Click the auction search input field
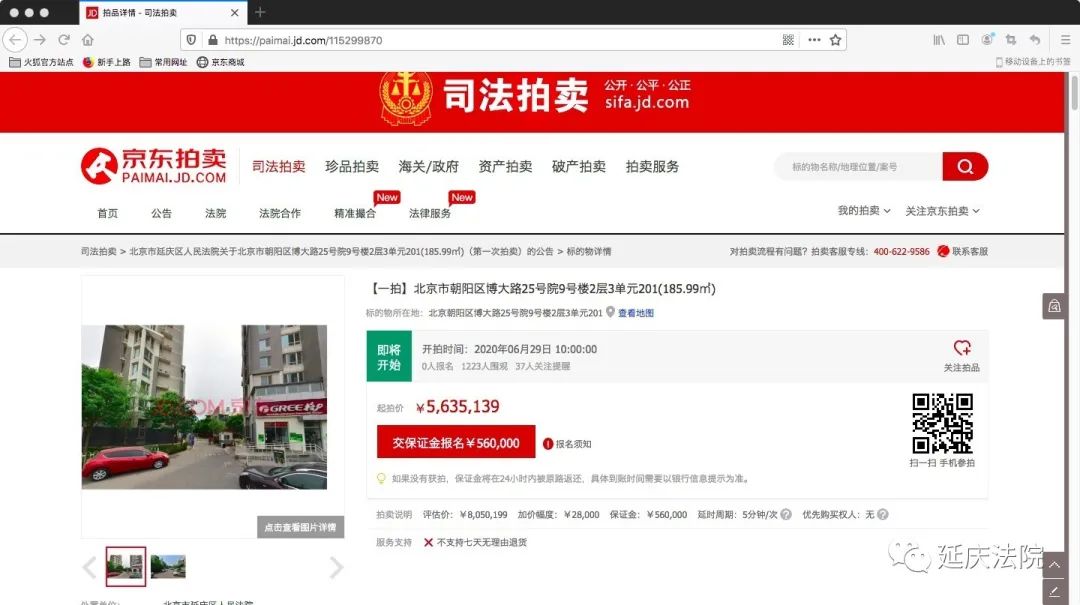 [859, 167]
